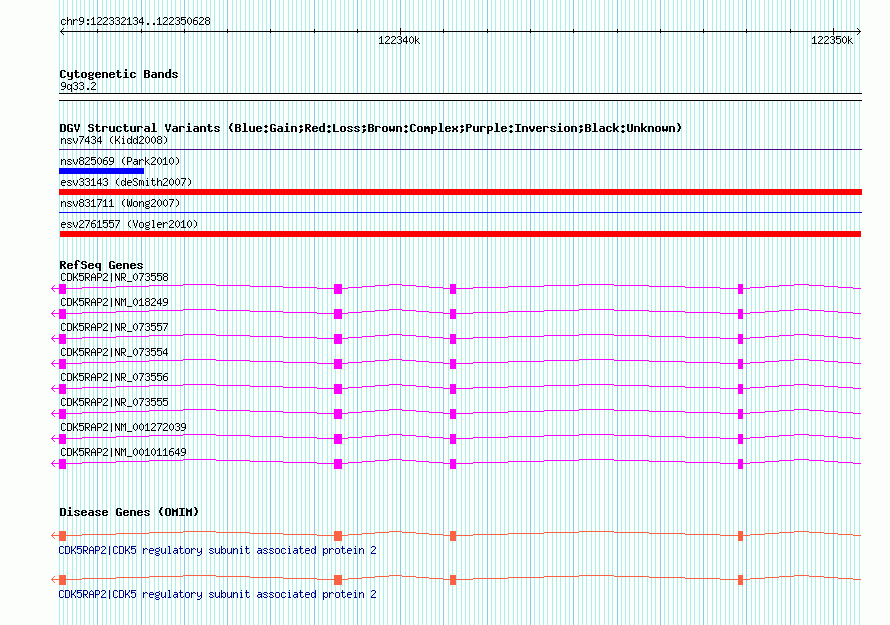This screenshot has width=890, height=625.
Task: Click the CDK5RAP2|NM_001272039 transcript label
Action: pos(123,427)
